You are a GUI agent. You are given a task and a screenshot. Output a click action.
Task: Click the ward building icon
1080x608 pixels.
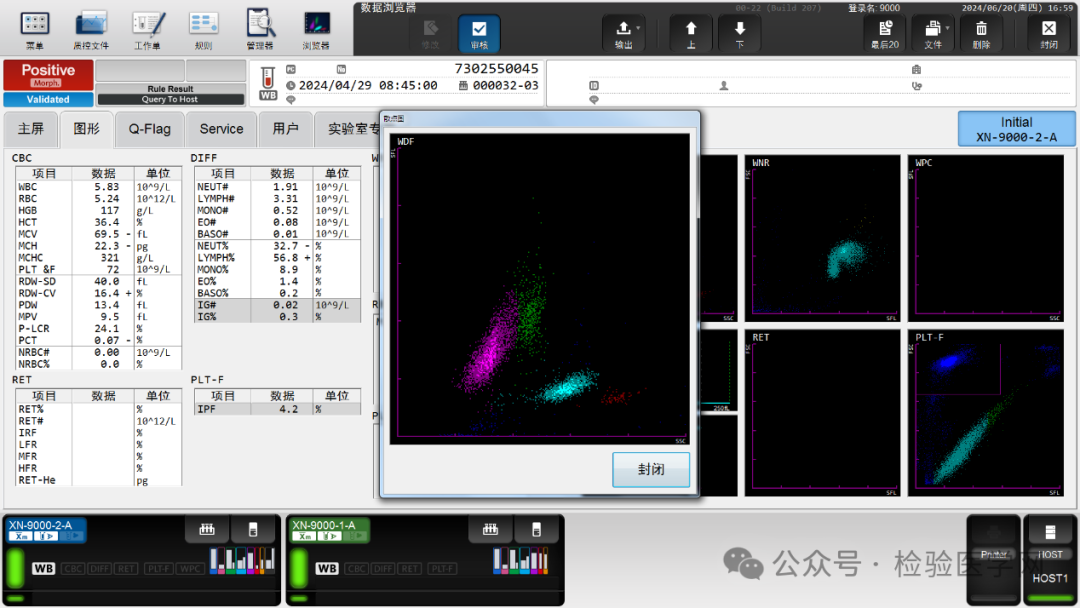point(916,69)
